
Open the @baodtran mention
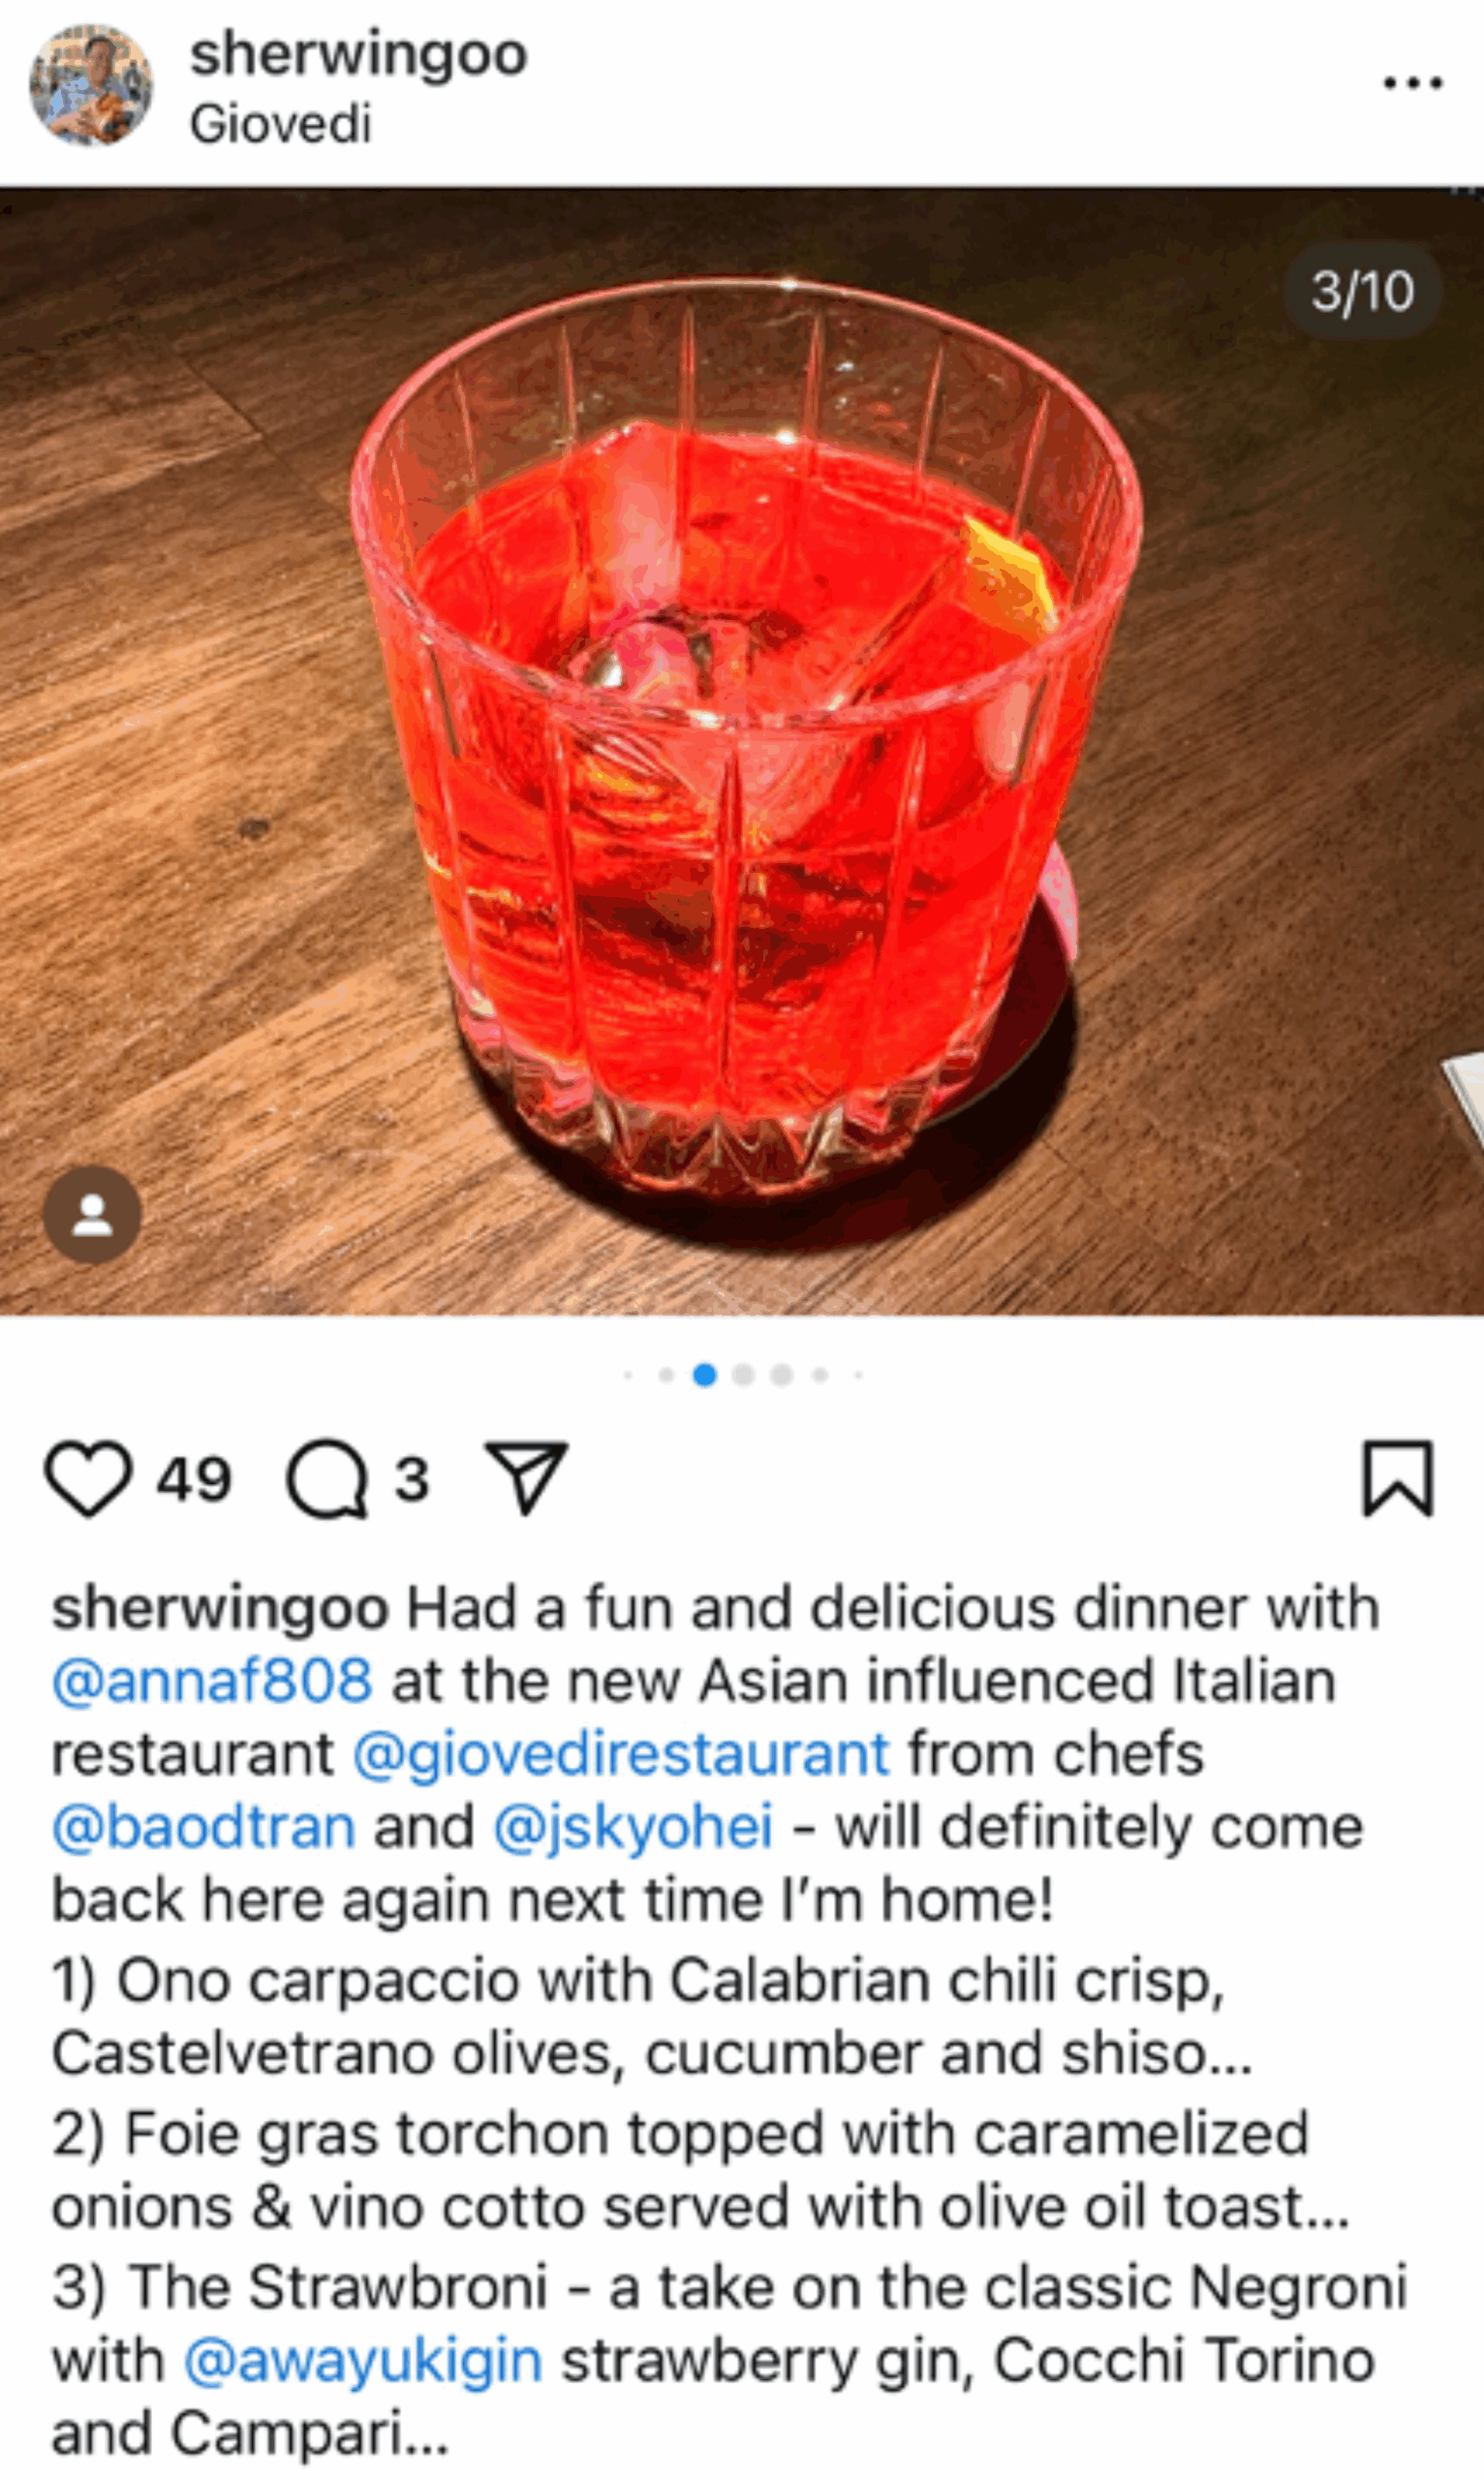(x=204, y=1827)
